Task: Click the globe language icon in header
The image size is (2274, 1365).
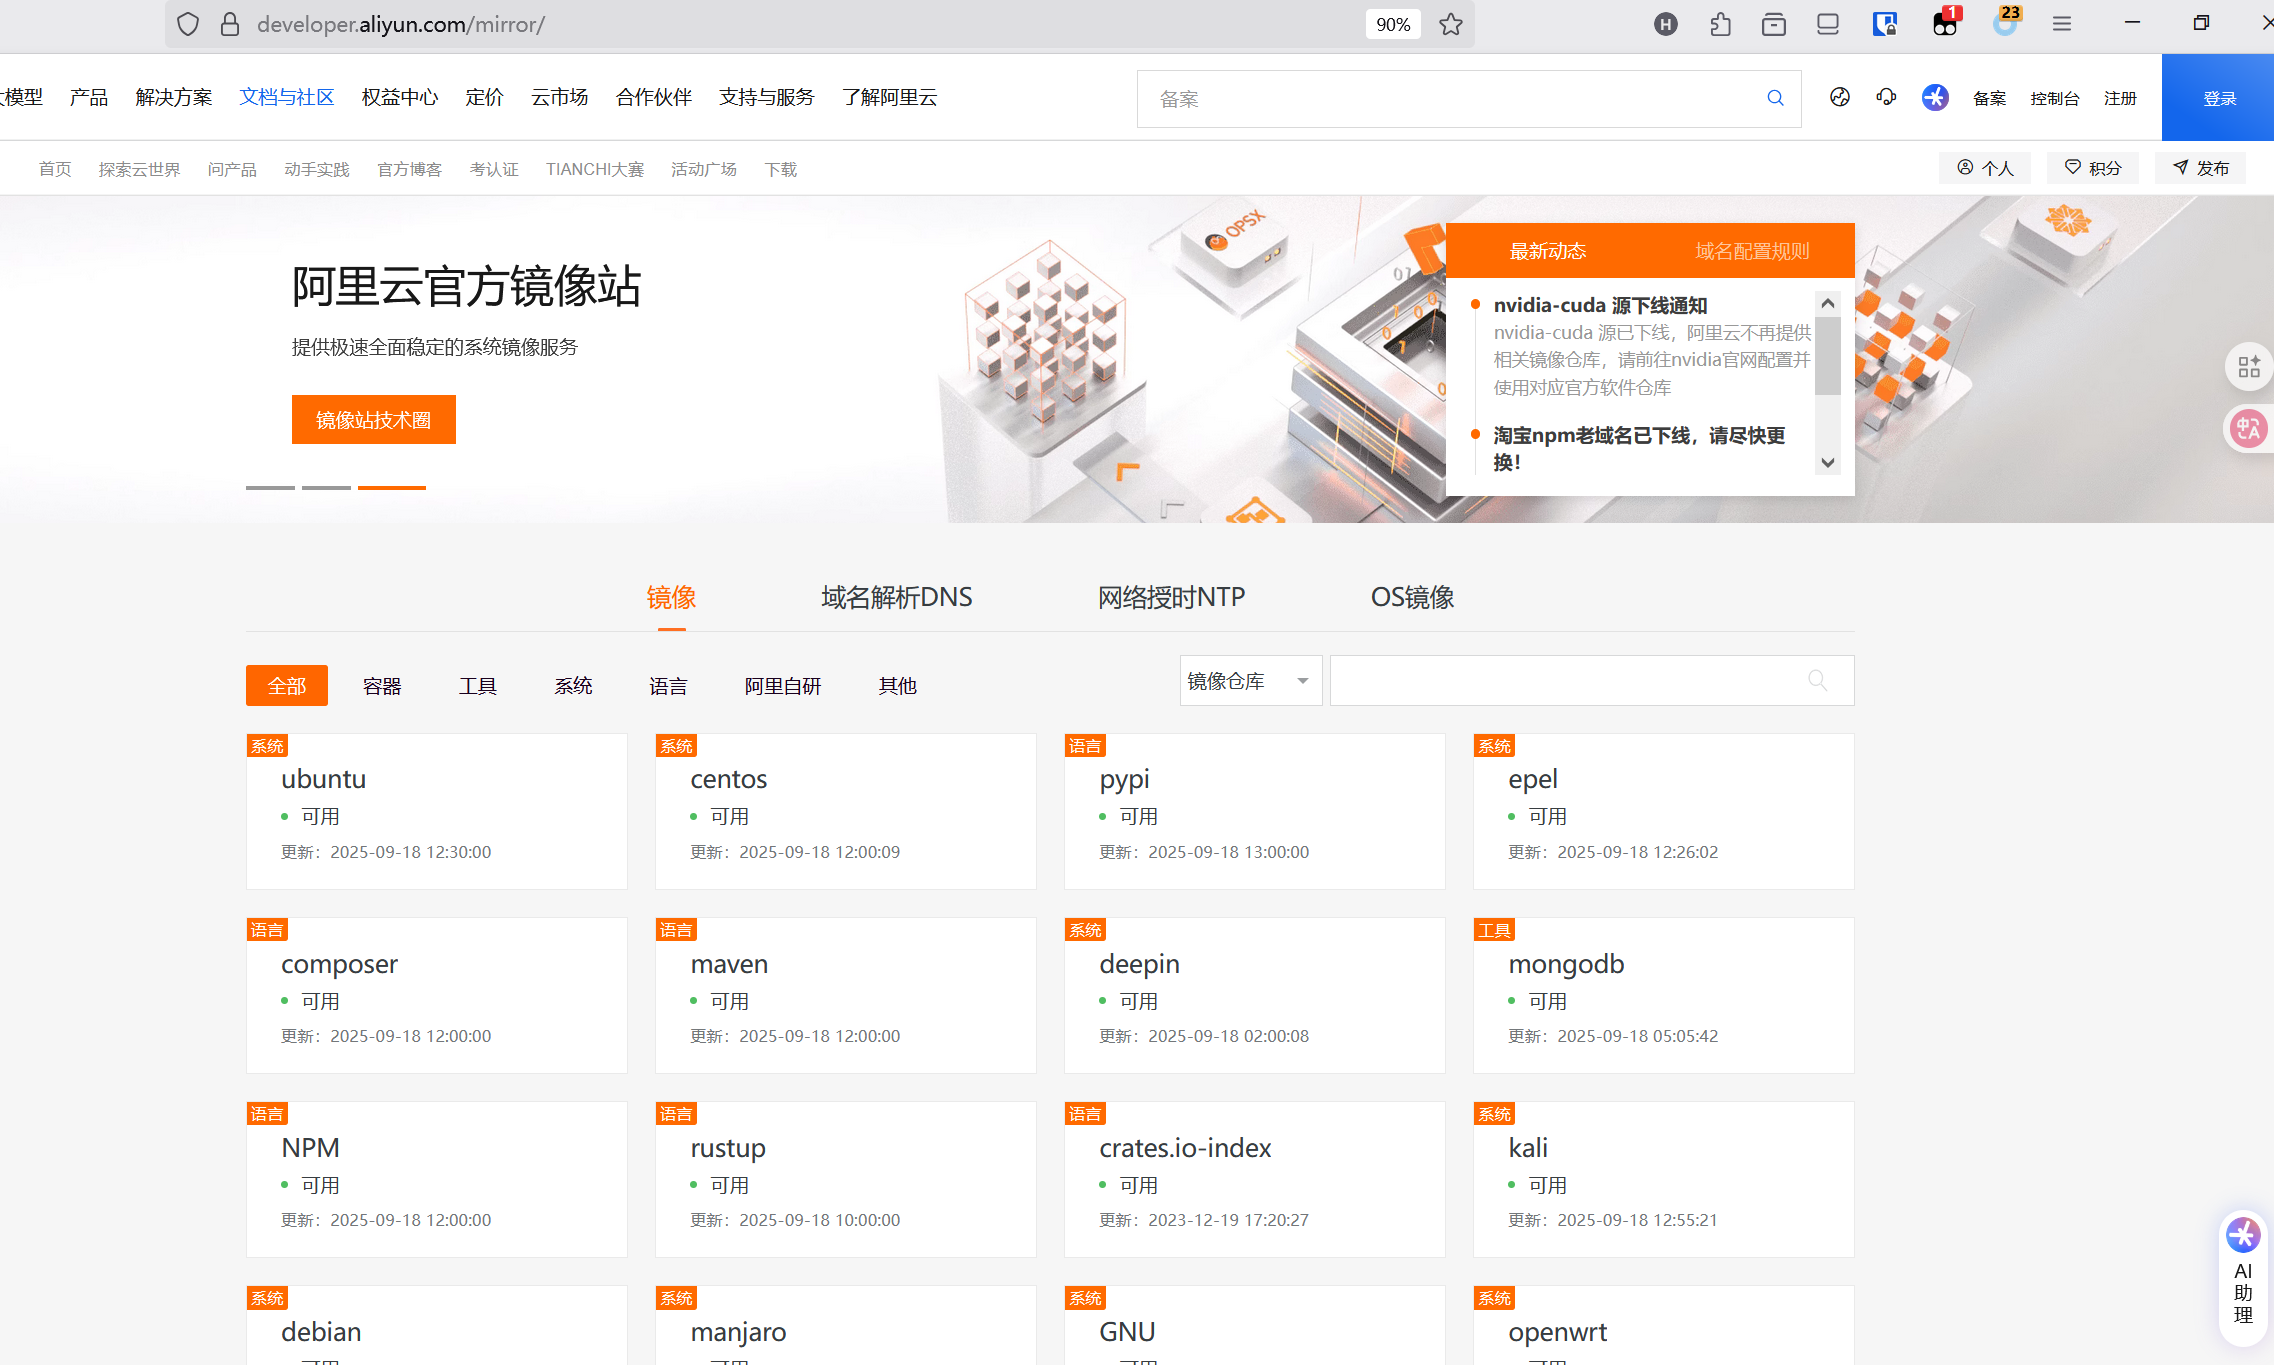Action: [1840, 97]
